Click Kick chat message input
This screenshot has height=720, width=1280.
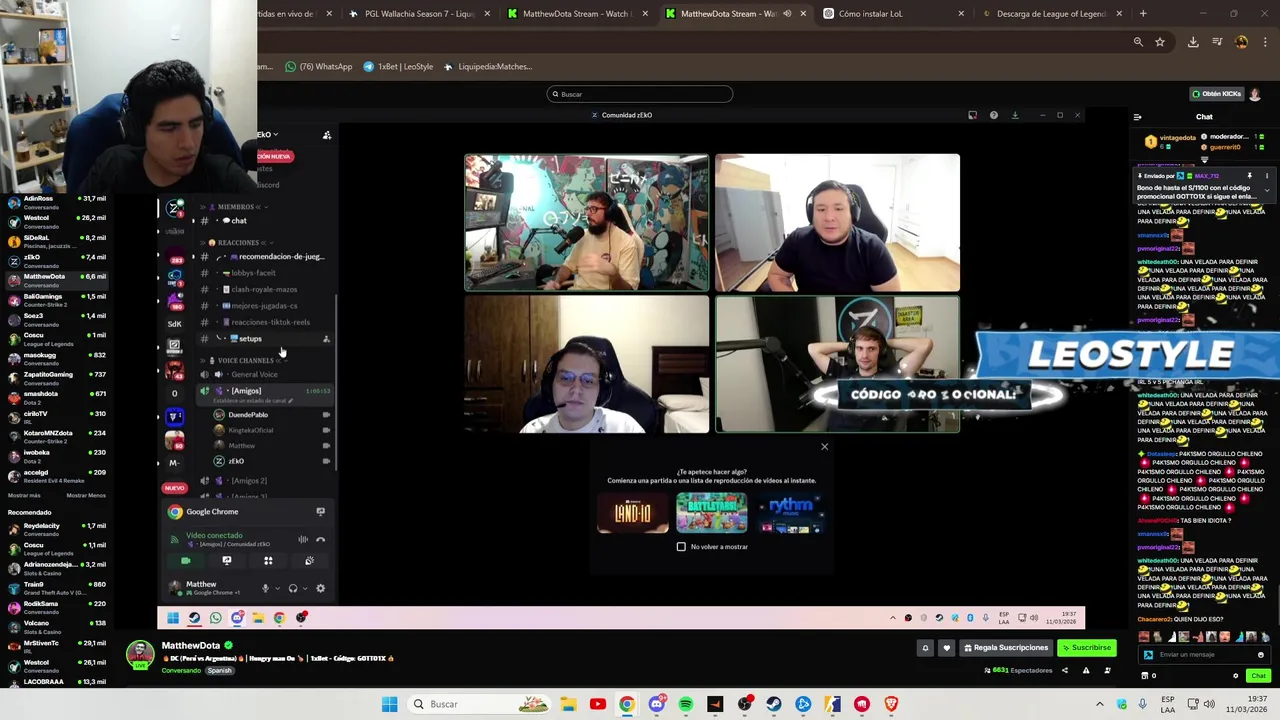pos(1205,655)
